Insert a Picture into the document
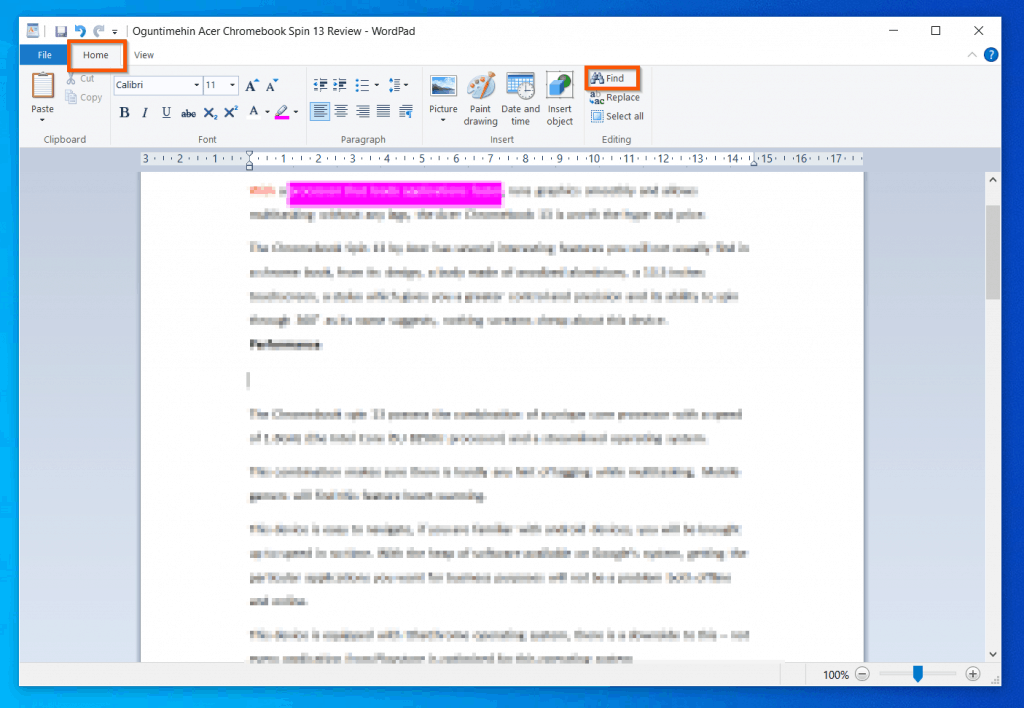The height and width of the screenshot is (708, 1024). [442, 96]
